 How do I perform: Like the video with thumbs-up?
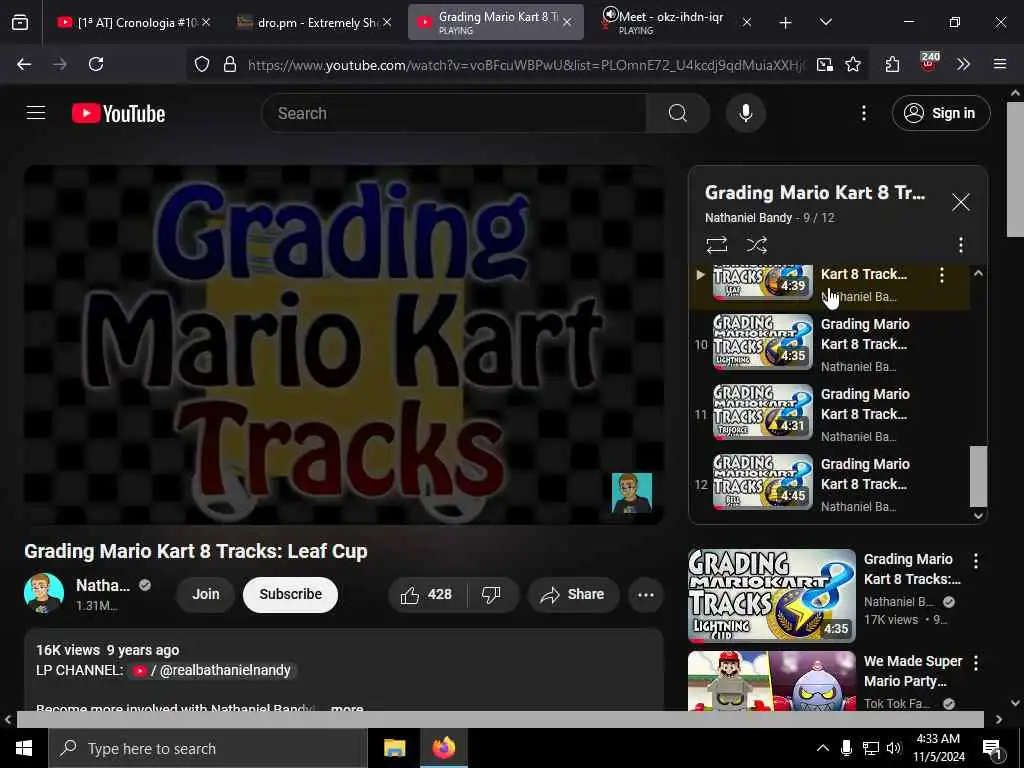(427, 594)
